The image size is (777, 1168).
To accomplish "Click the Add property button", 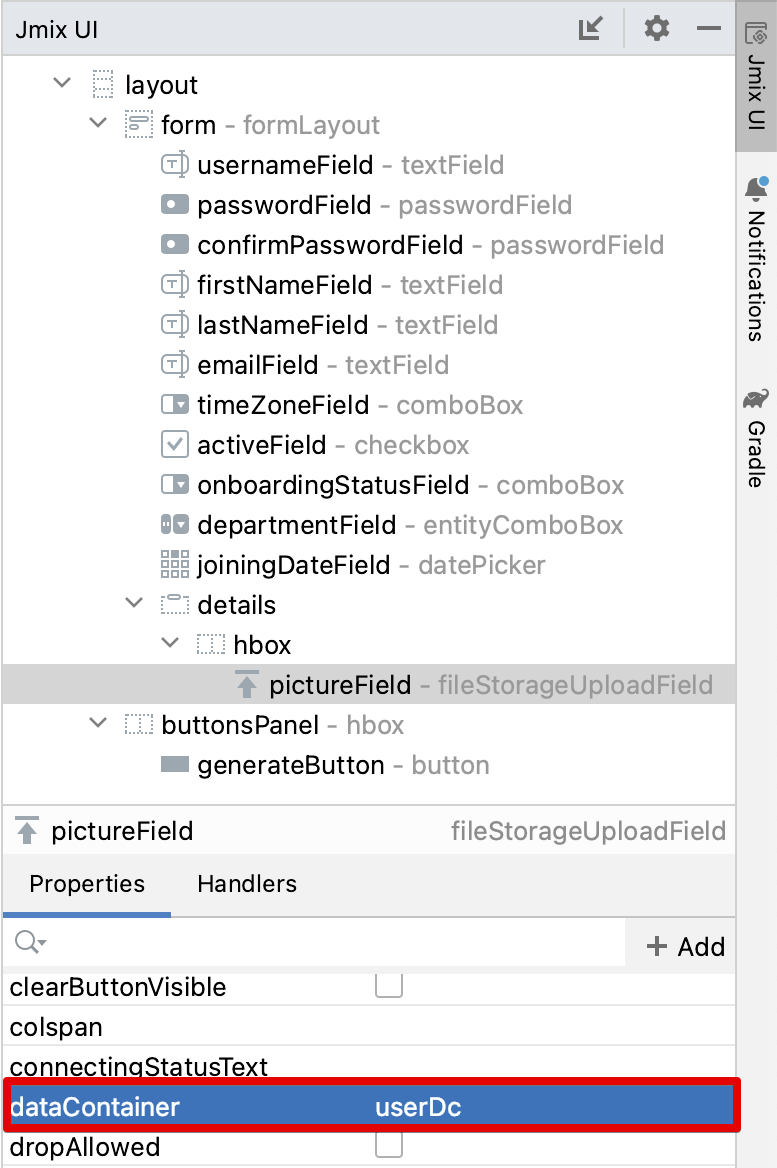I will coord(686,946).
